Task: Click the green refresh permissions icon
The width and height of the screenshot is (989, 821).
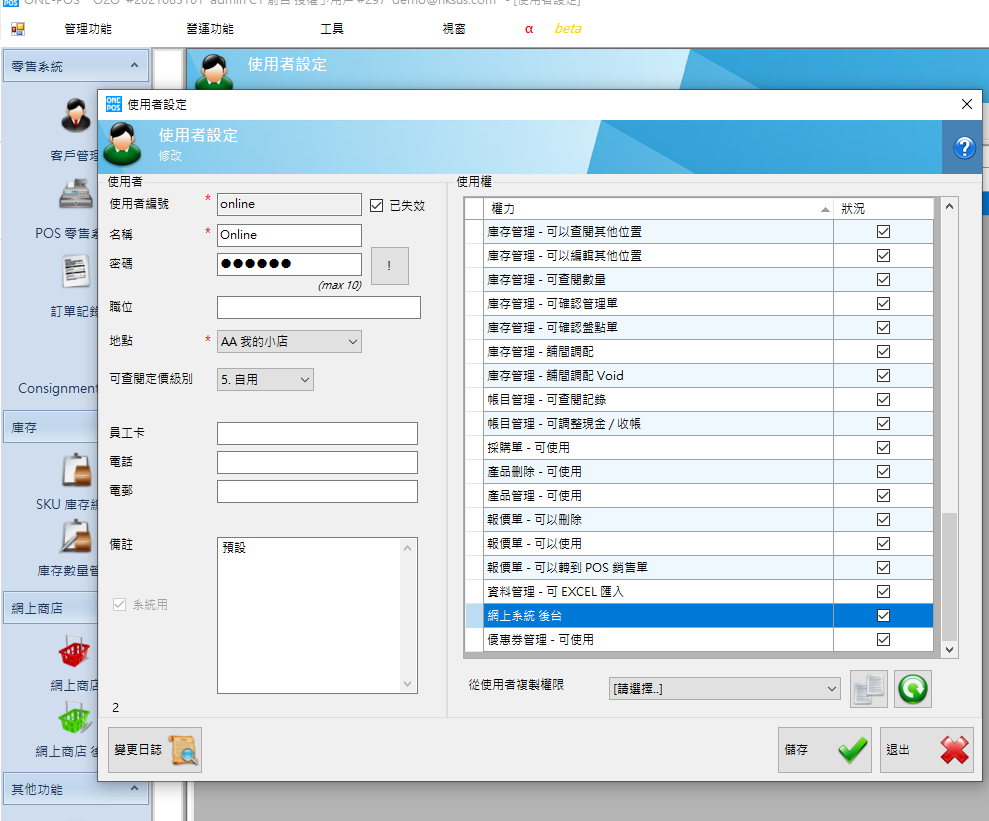Action: pyautogui.click(x=913, y=689)
